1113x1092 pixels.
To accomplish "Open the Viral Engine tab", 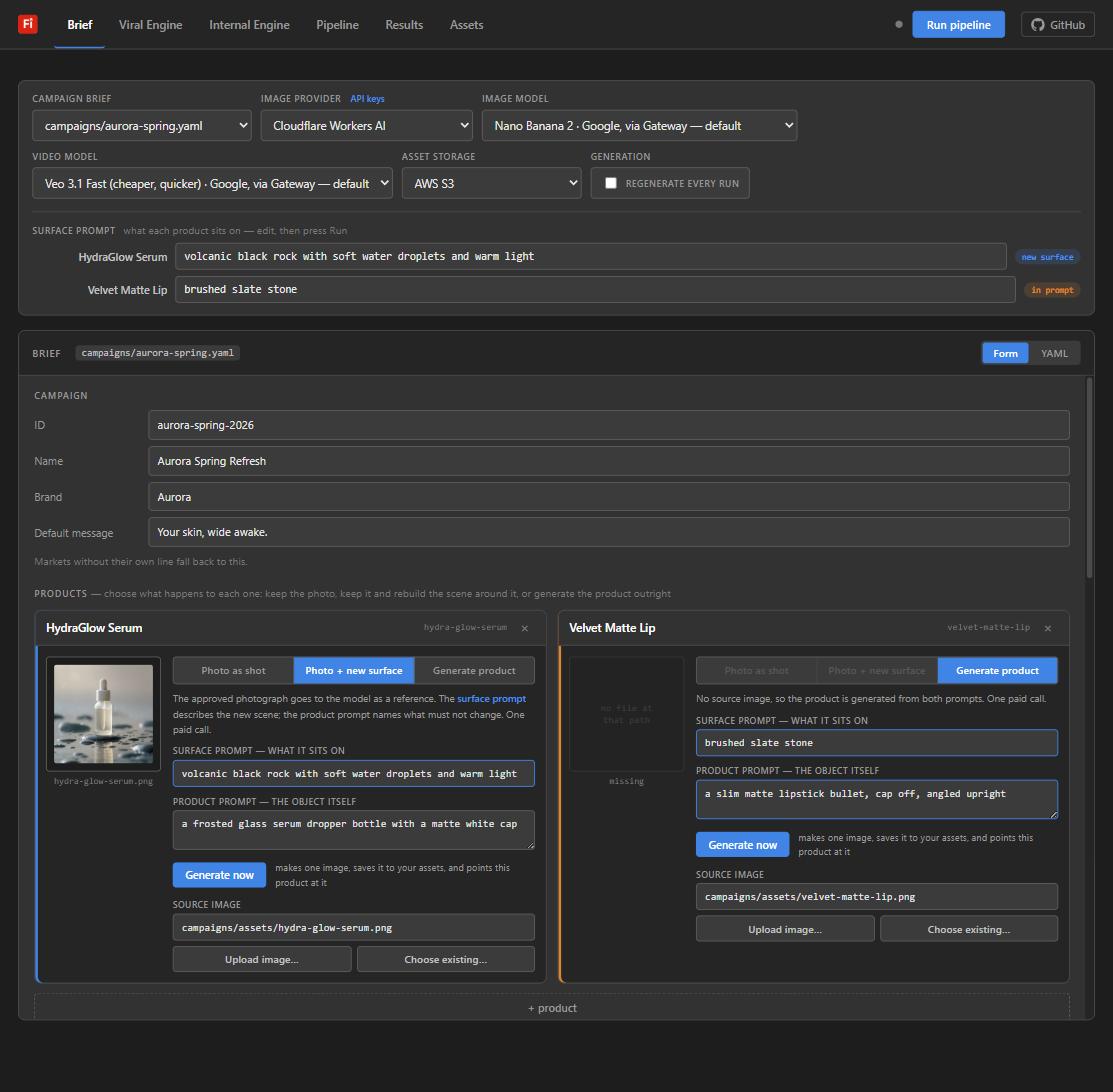I will pyautogui.click(x=150, y=25).
